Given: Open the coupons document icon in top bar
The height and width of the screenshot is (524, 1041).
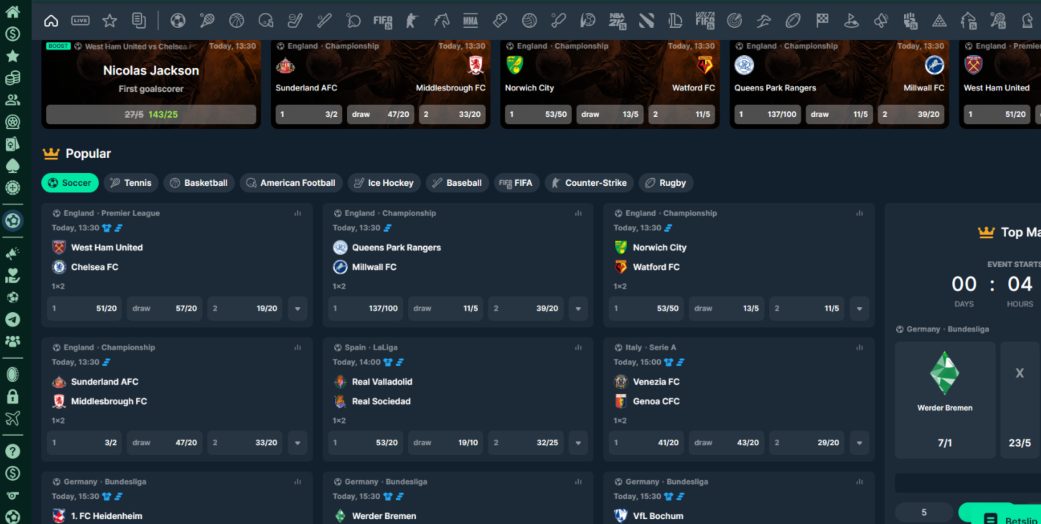Looking at the screenshot, I should 139,21.
